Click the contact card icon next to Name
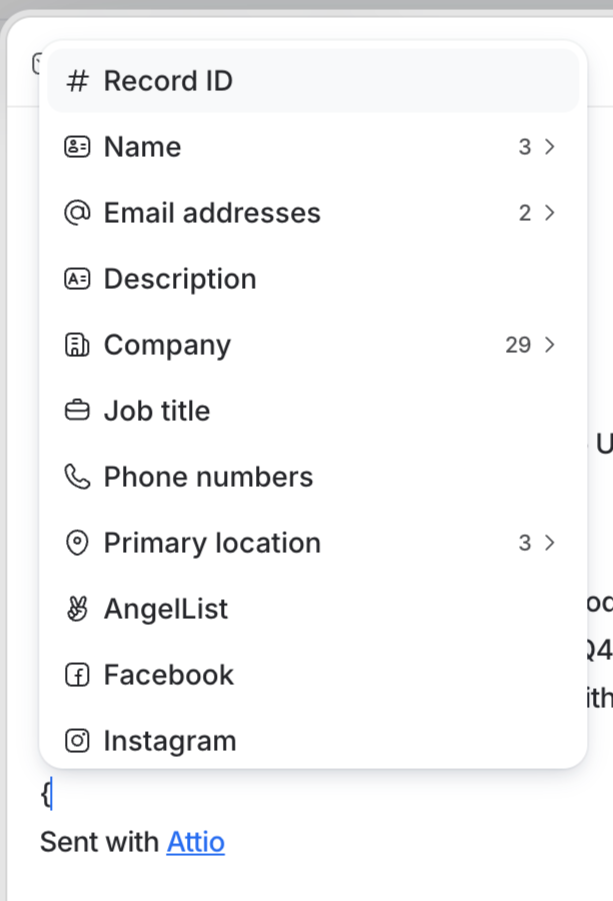This screenshot has height=901, width=613. (x=77, y=146)
